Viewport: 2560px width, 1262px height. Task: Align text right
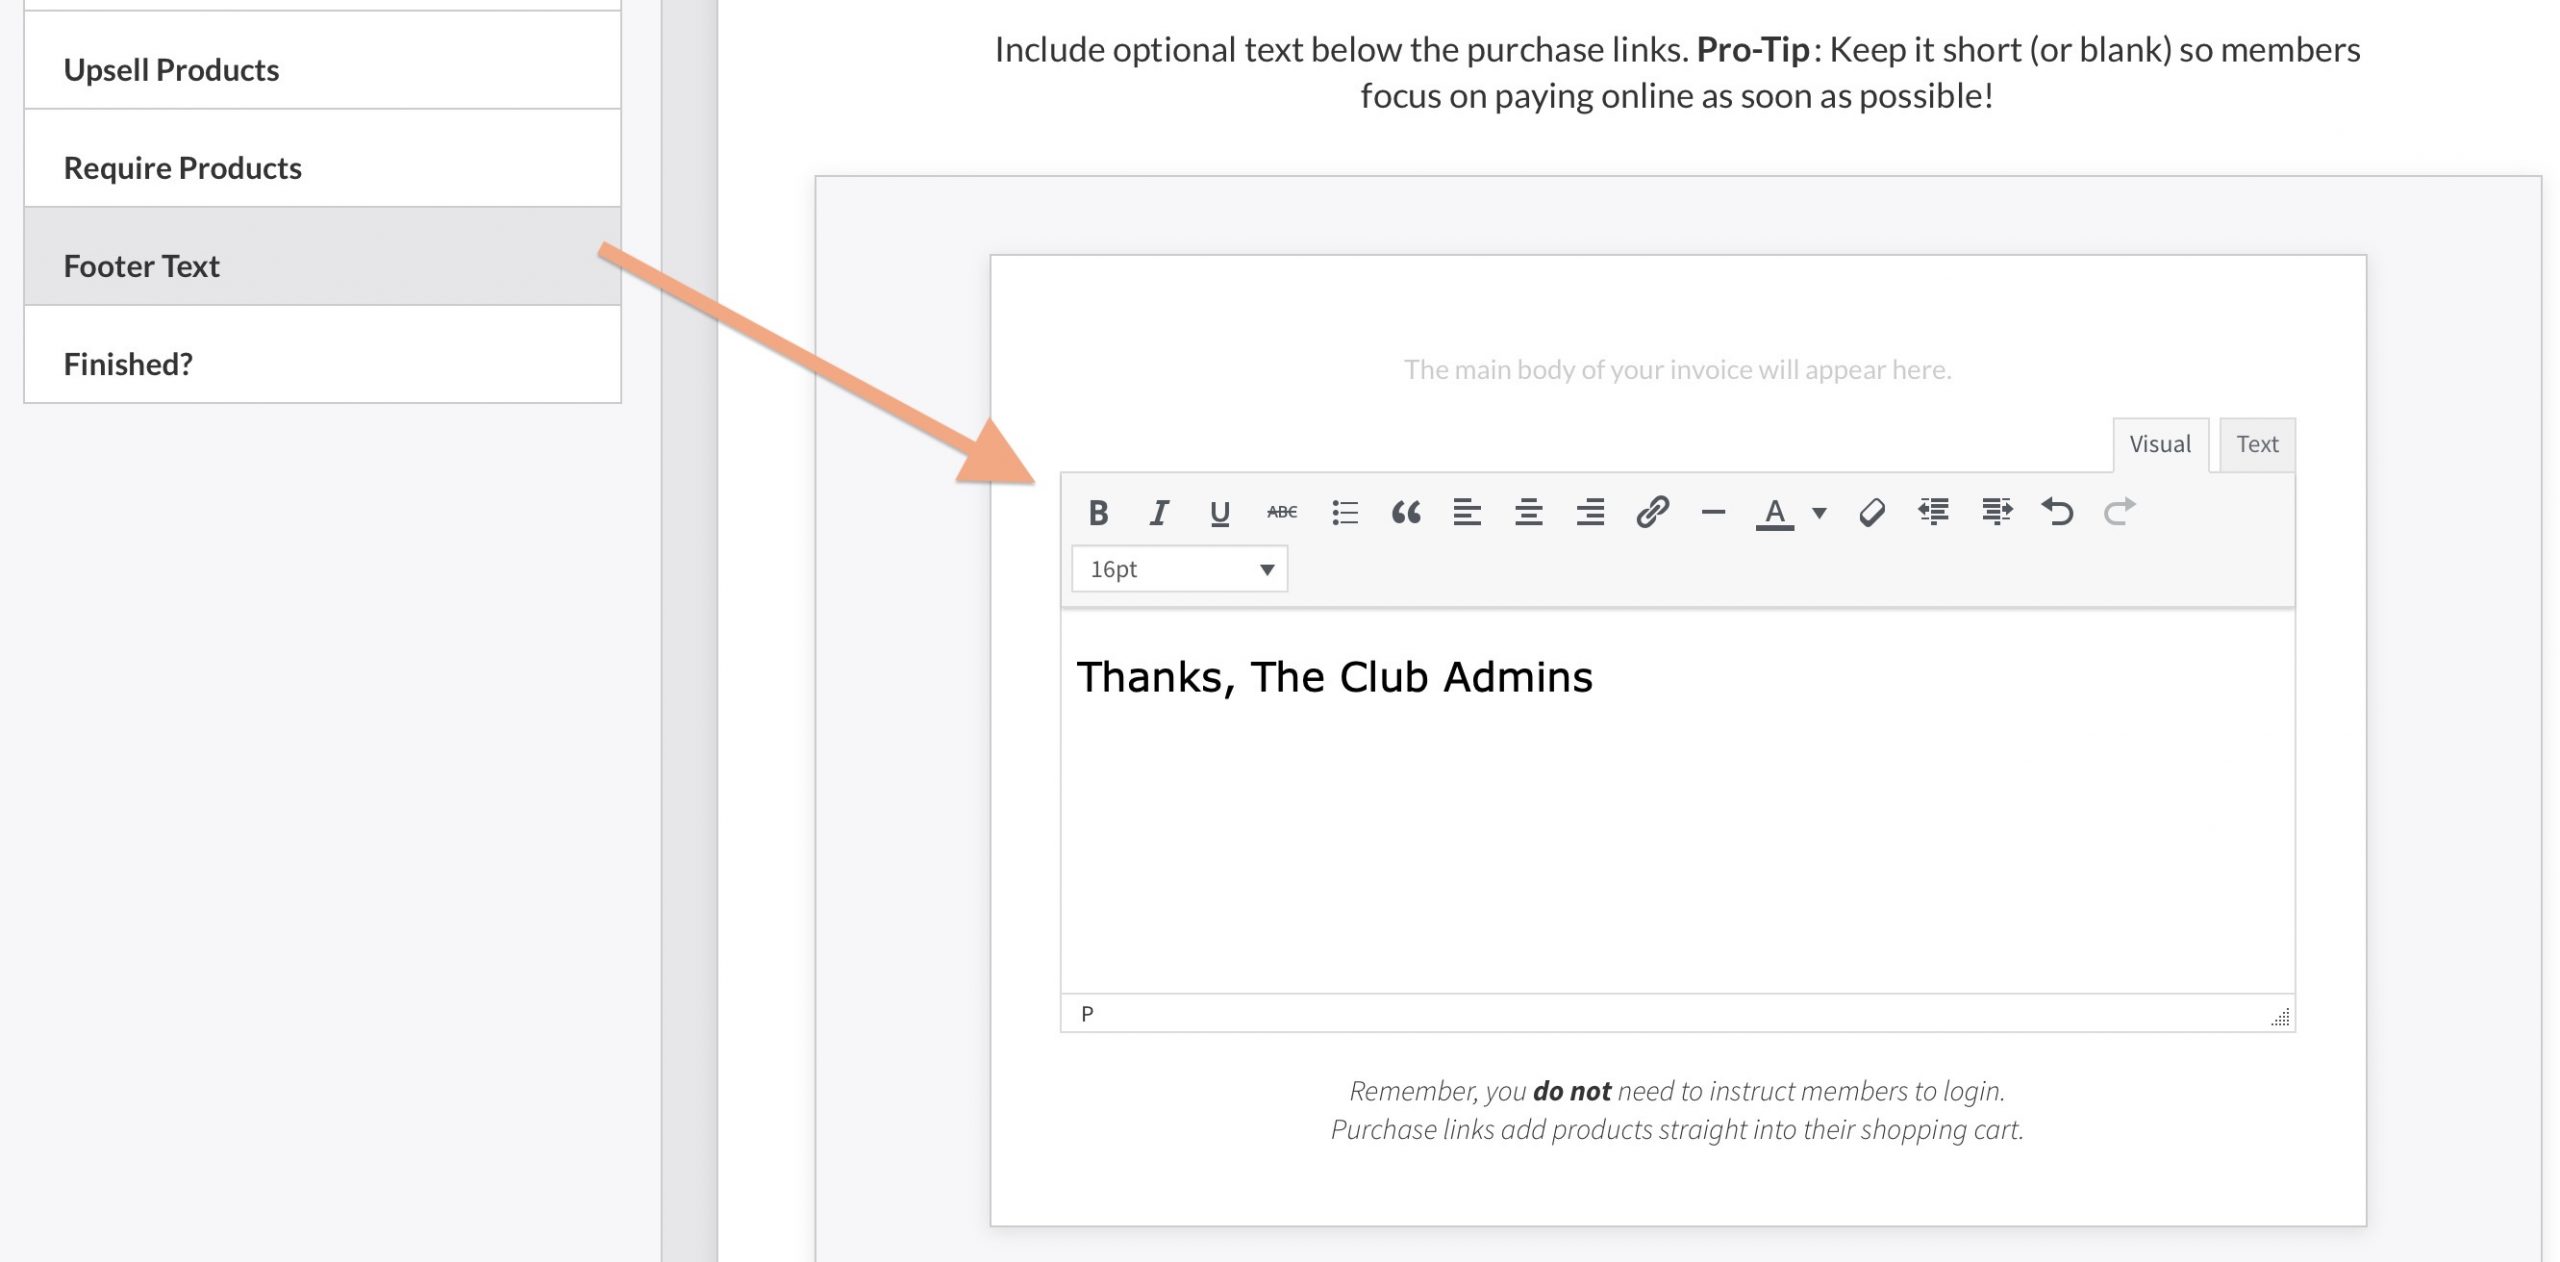click(1590, 513)
